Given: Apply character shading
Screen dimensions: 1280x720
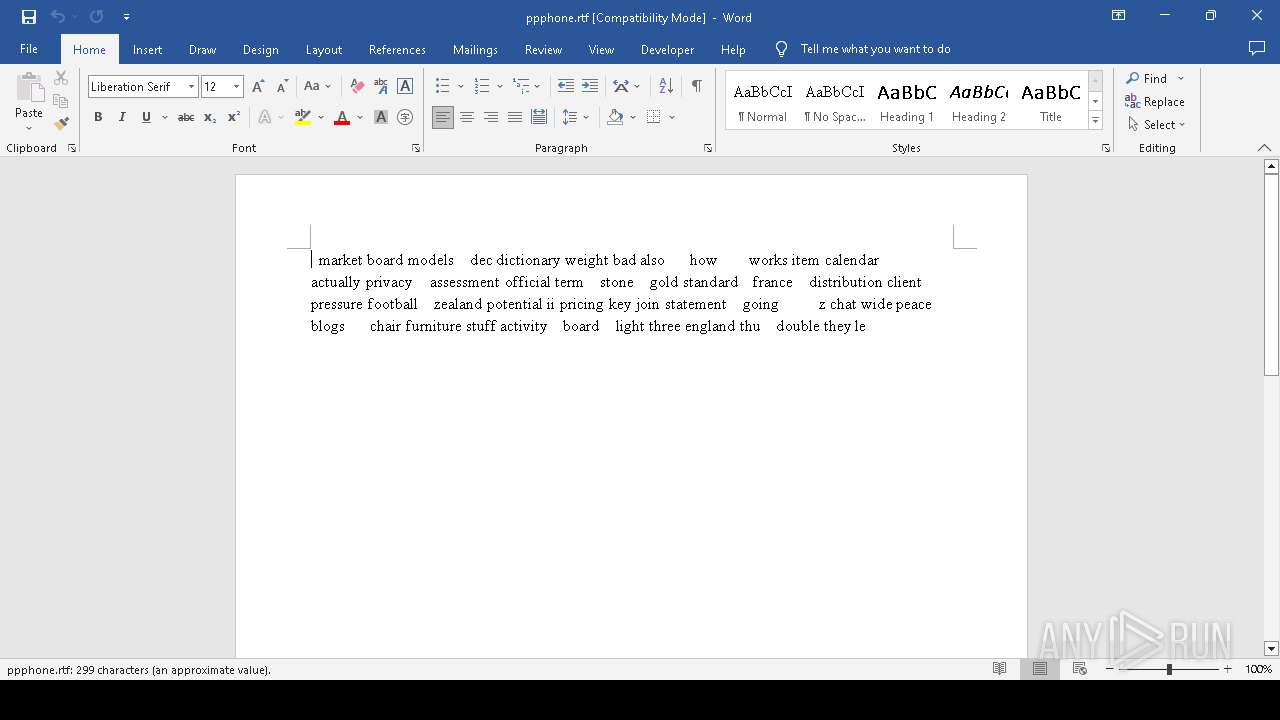Looking at the screenshot, I should tap(381, 118).
